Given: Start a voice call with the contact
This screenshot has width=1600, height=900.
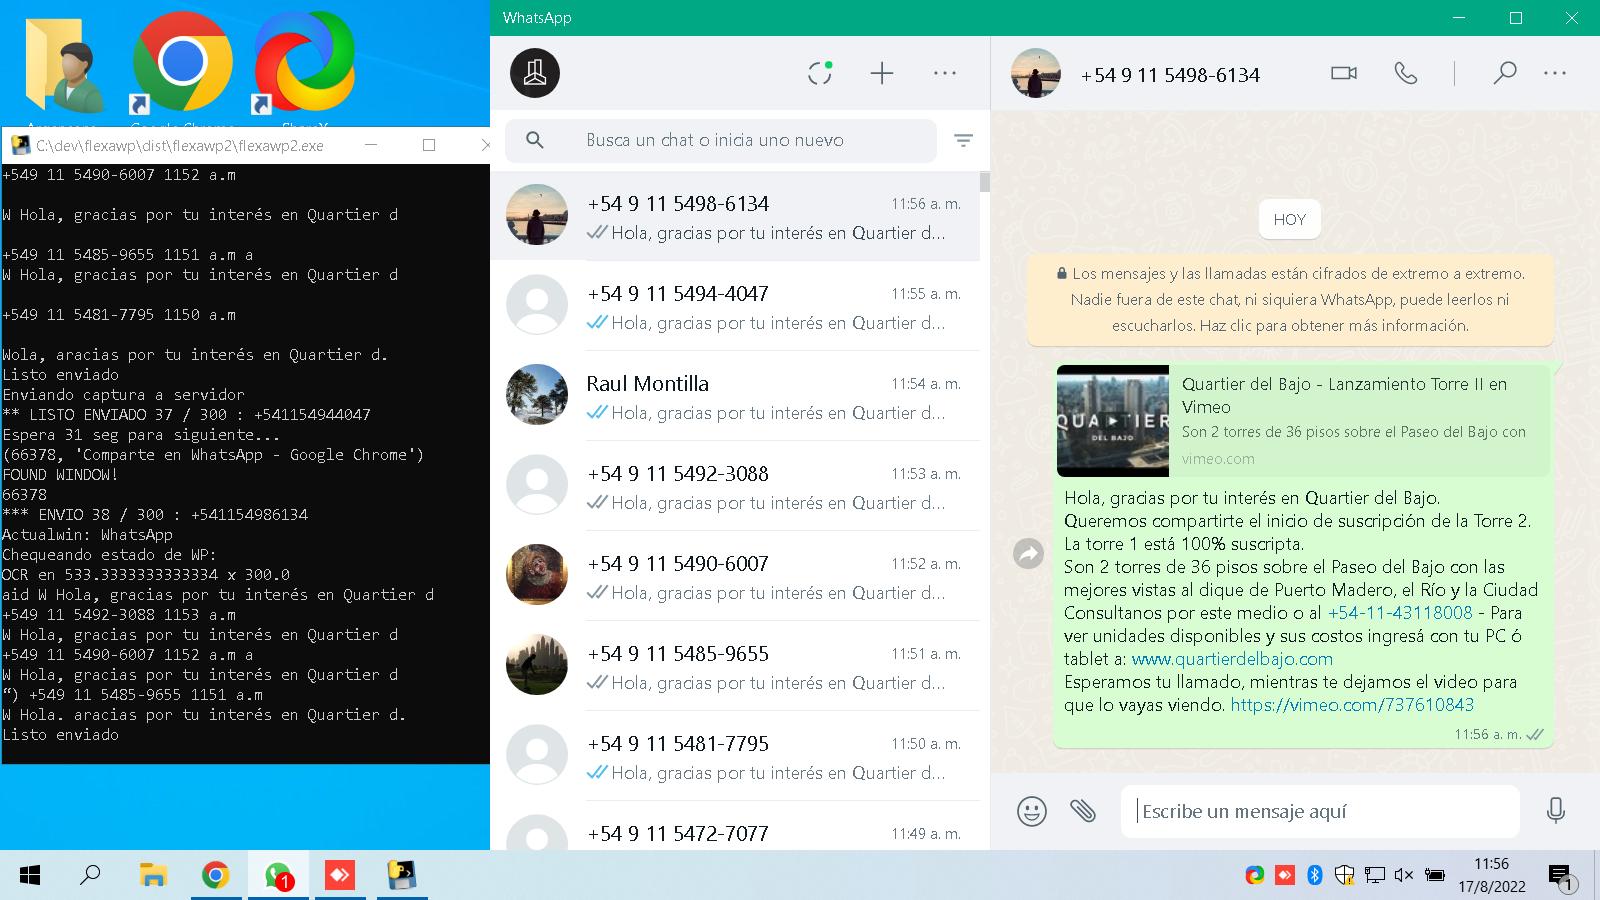Looking at the screenshot, I should click(x=1406, y=73).
